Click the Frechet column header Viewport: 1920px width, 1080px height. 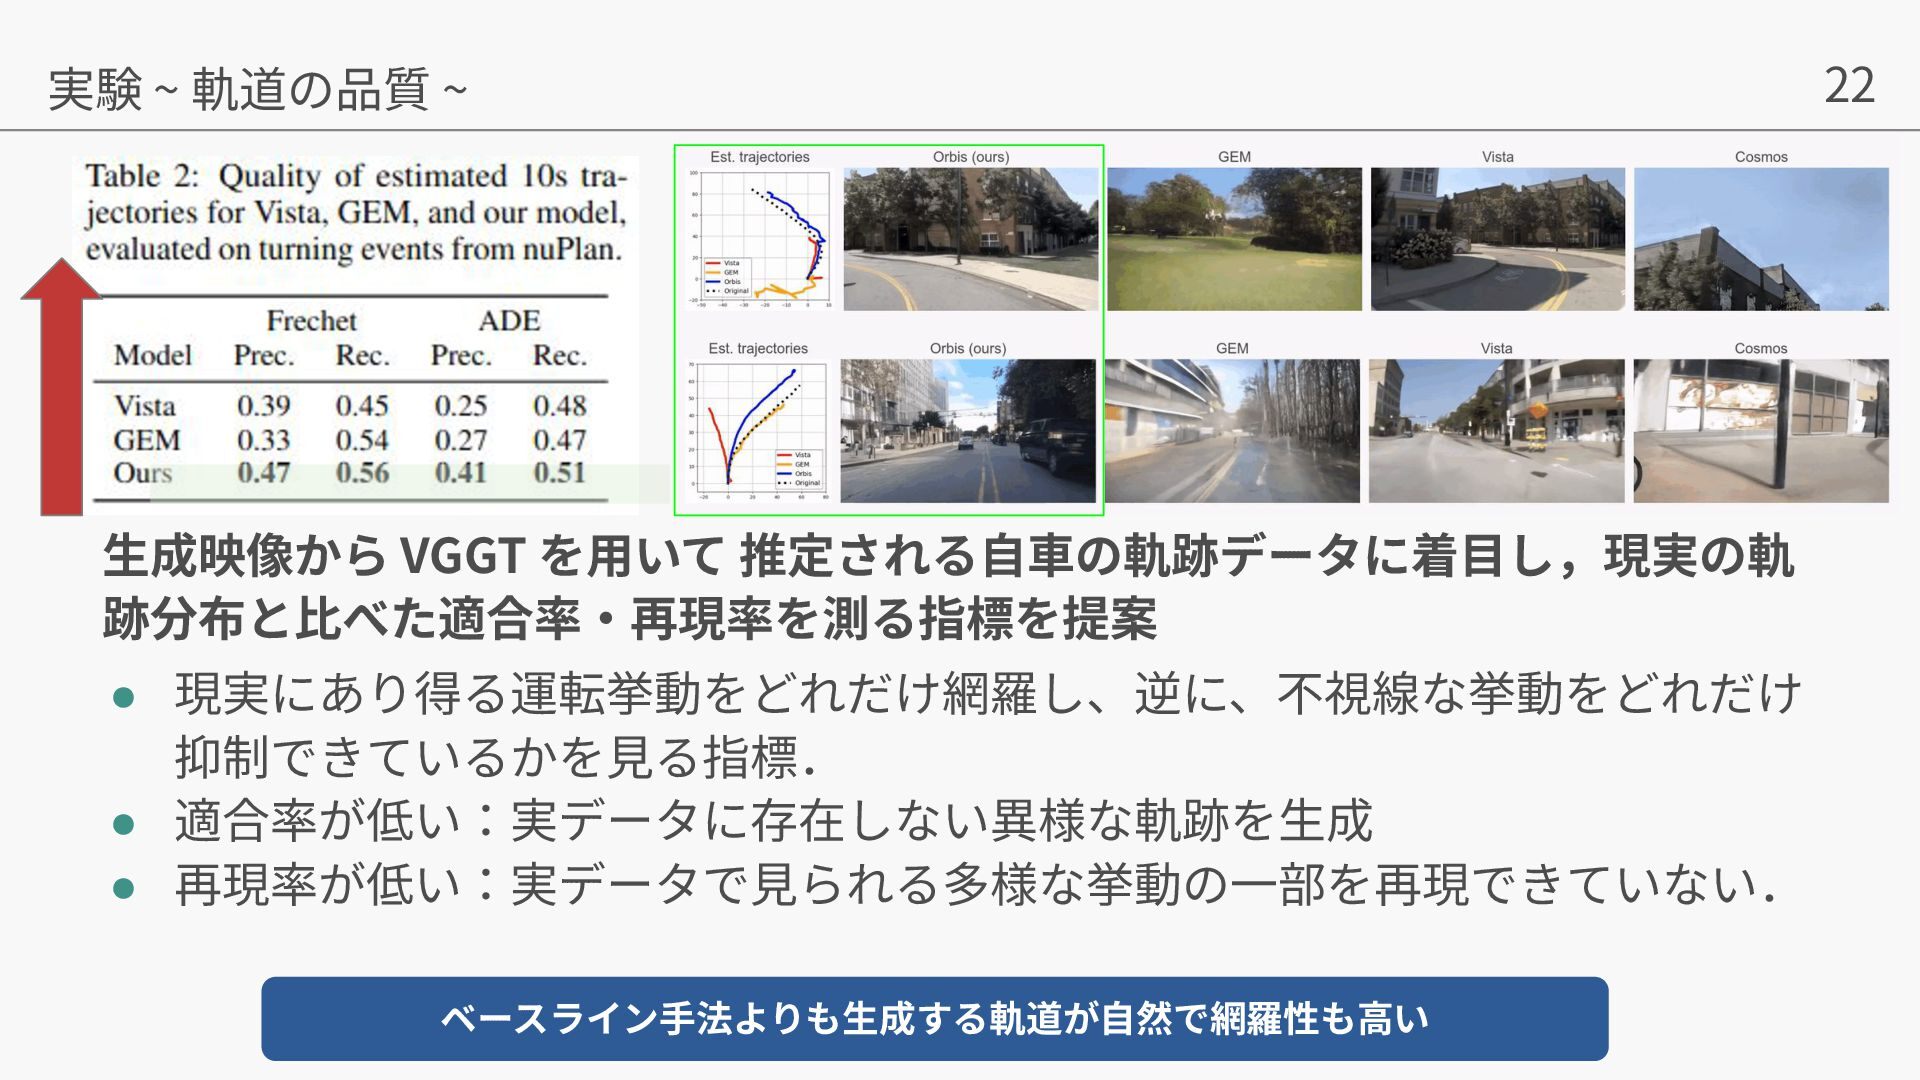(x=311, y=321)
